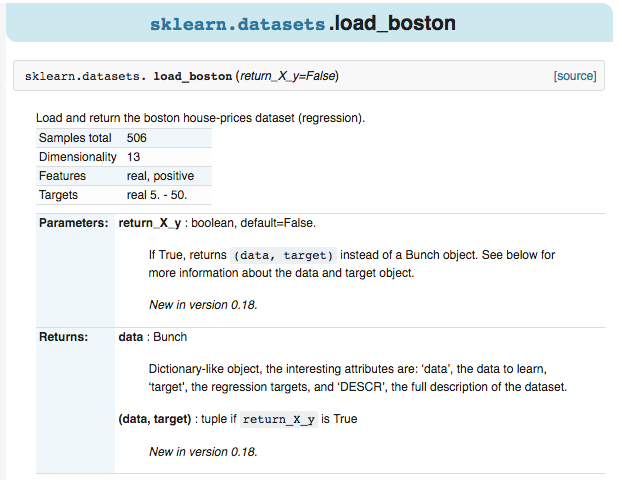
Task: Click the (data, target) code literal under Parameters
Action: pyautogui.click(x=283, y=255)
